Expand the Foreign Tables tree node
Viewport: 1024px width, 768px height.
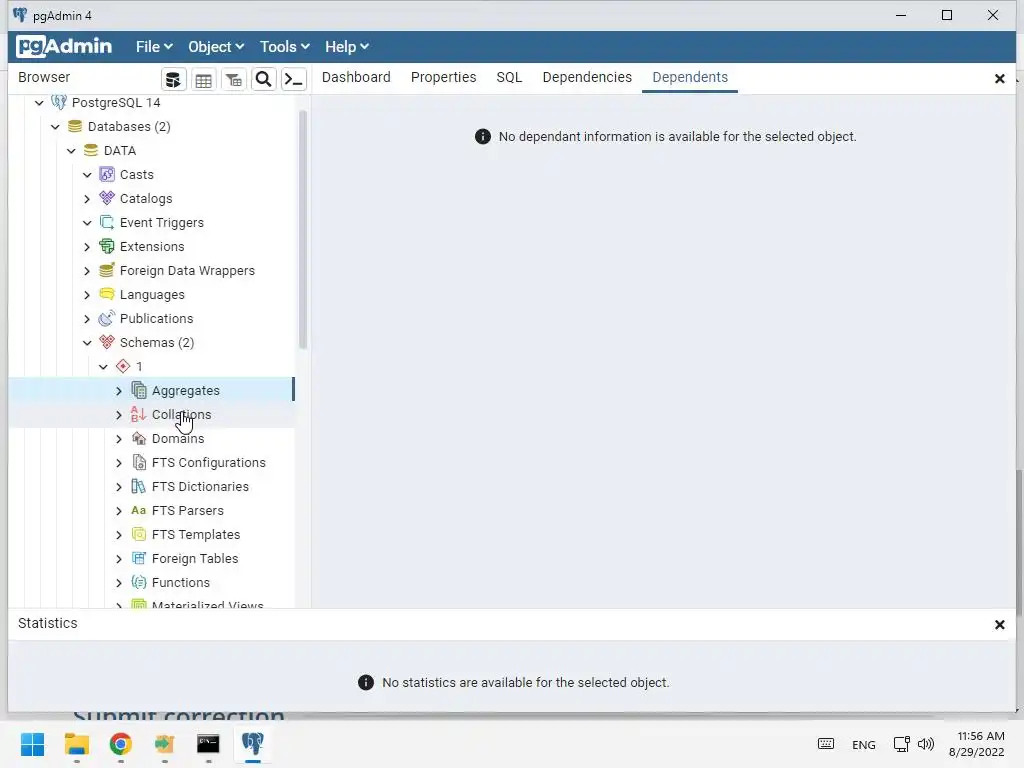(119, 558)
